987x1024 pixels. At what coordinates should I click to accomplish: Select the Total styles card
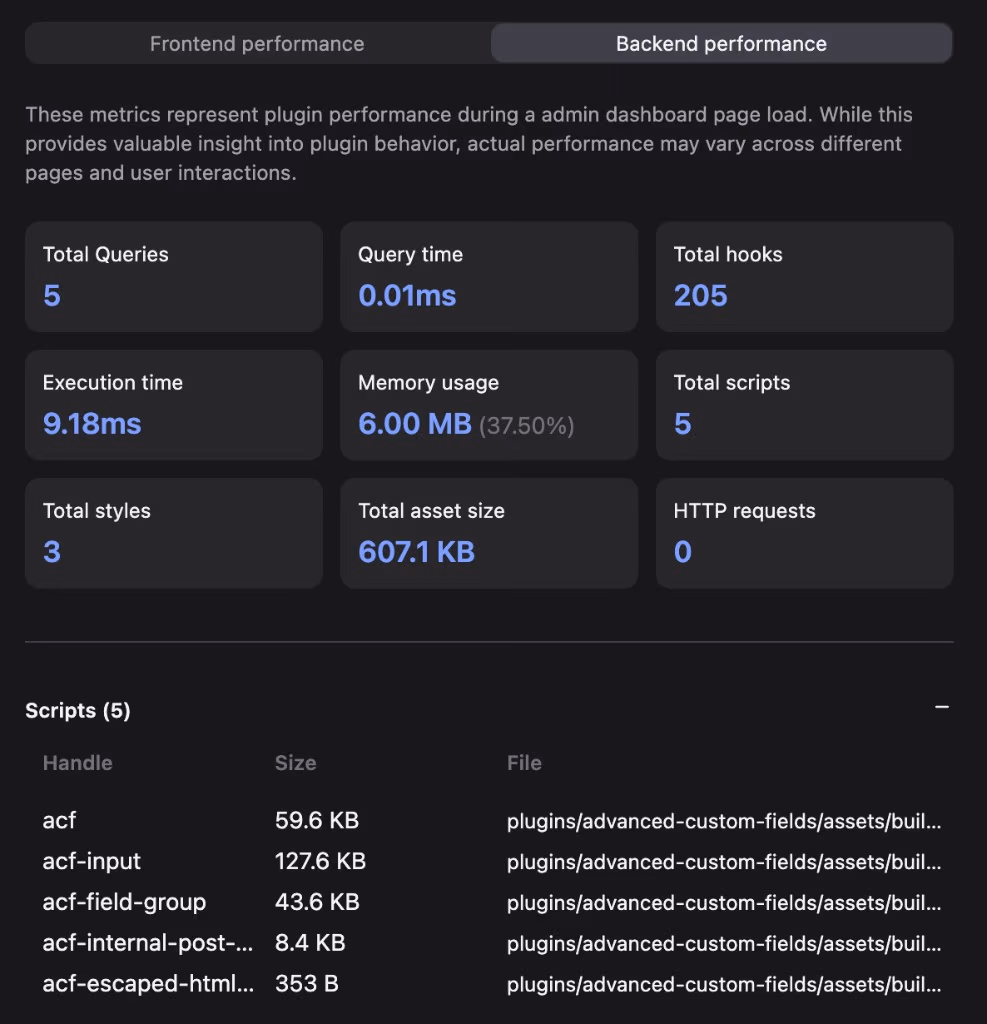(174, 534)
